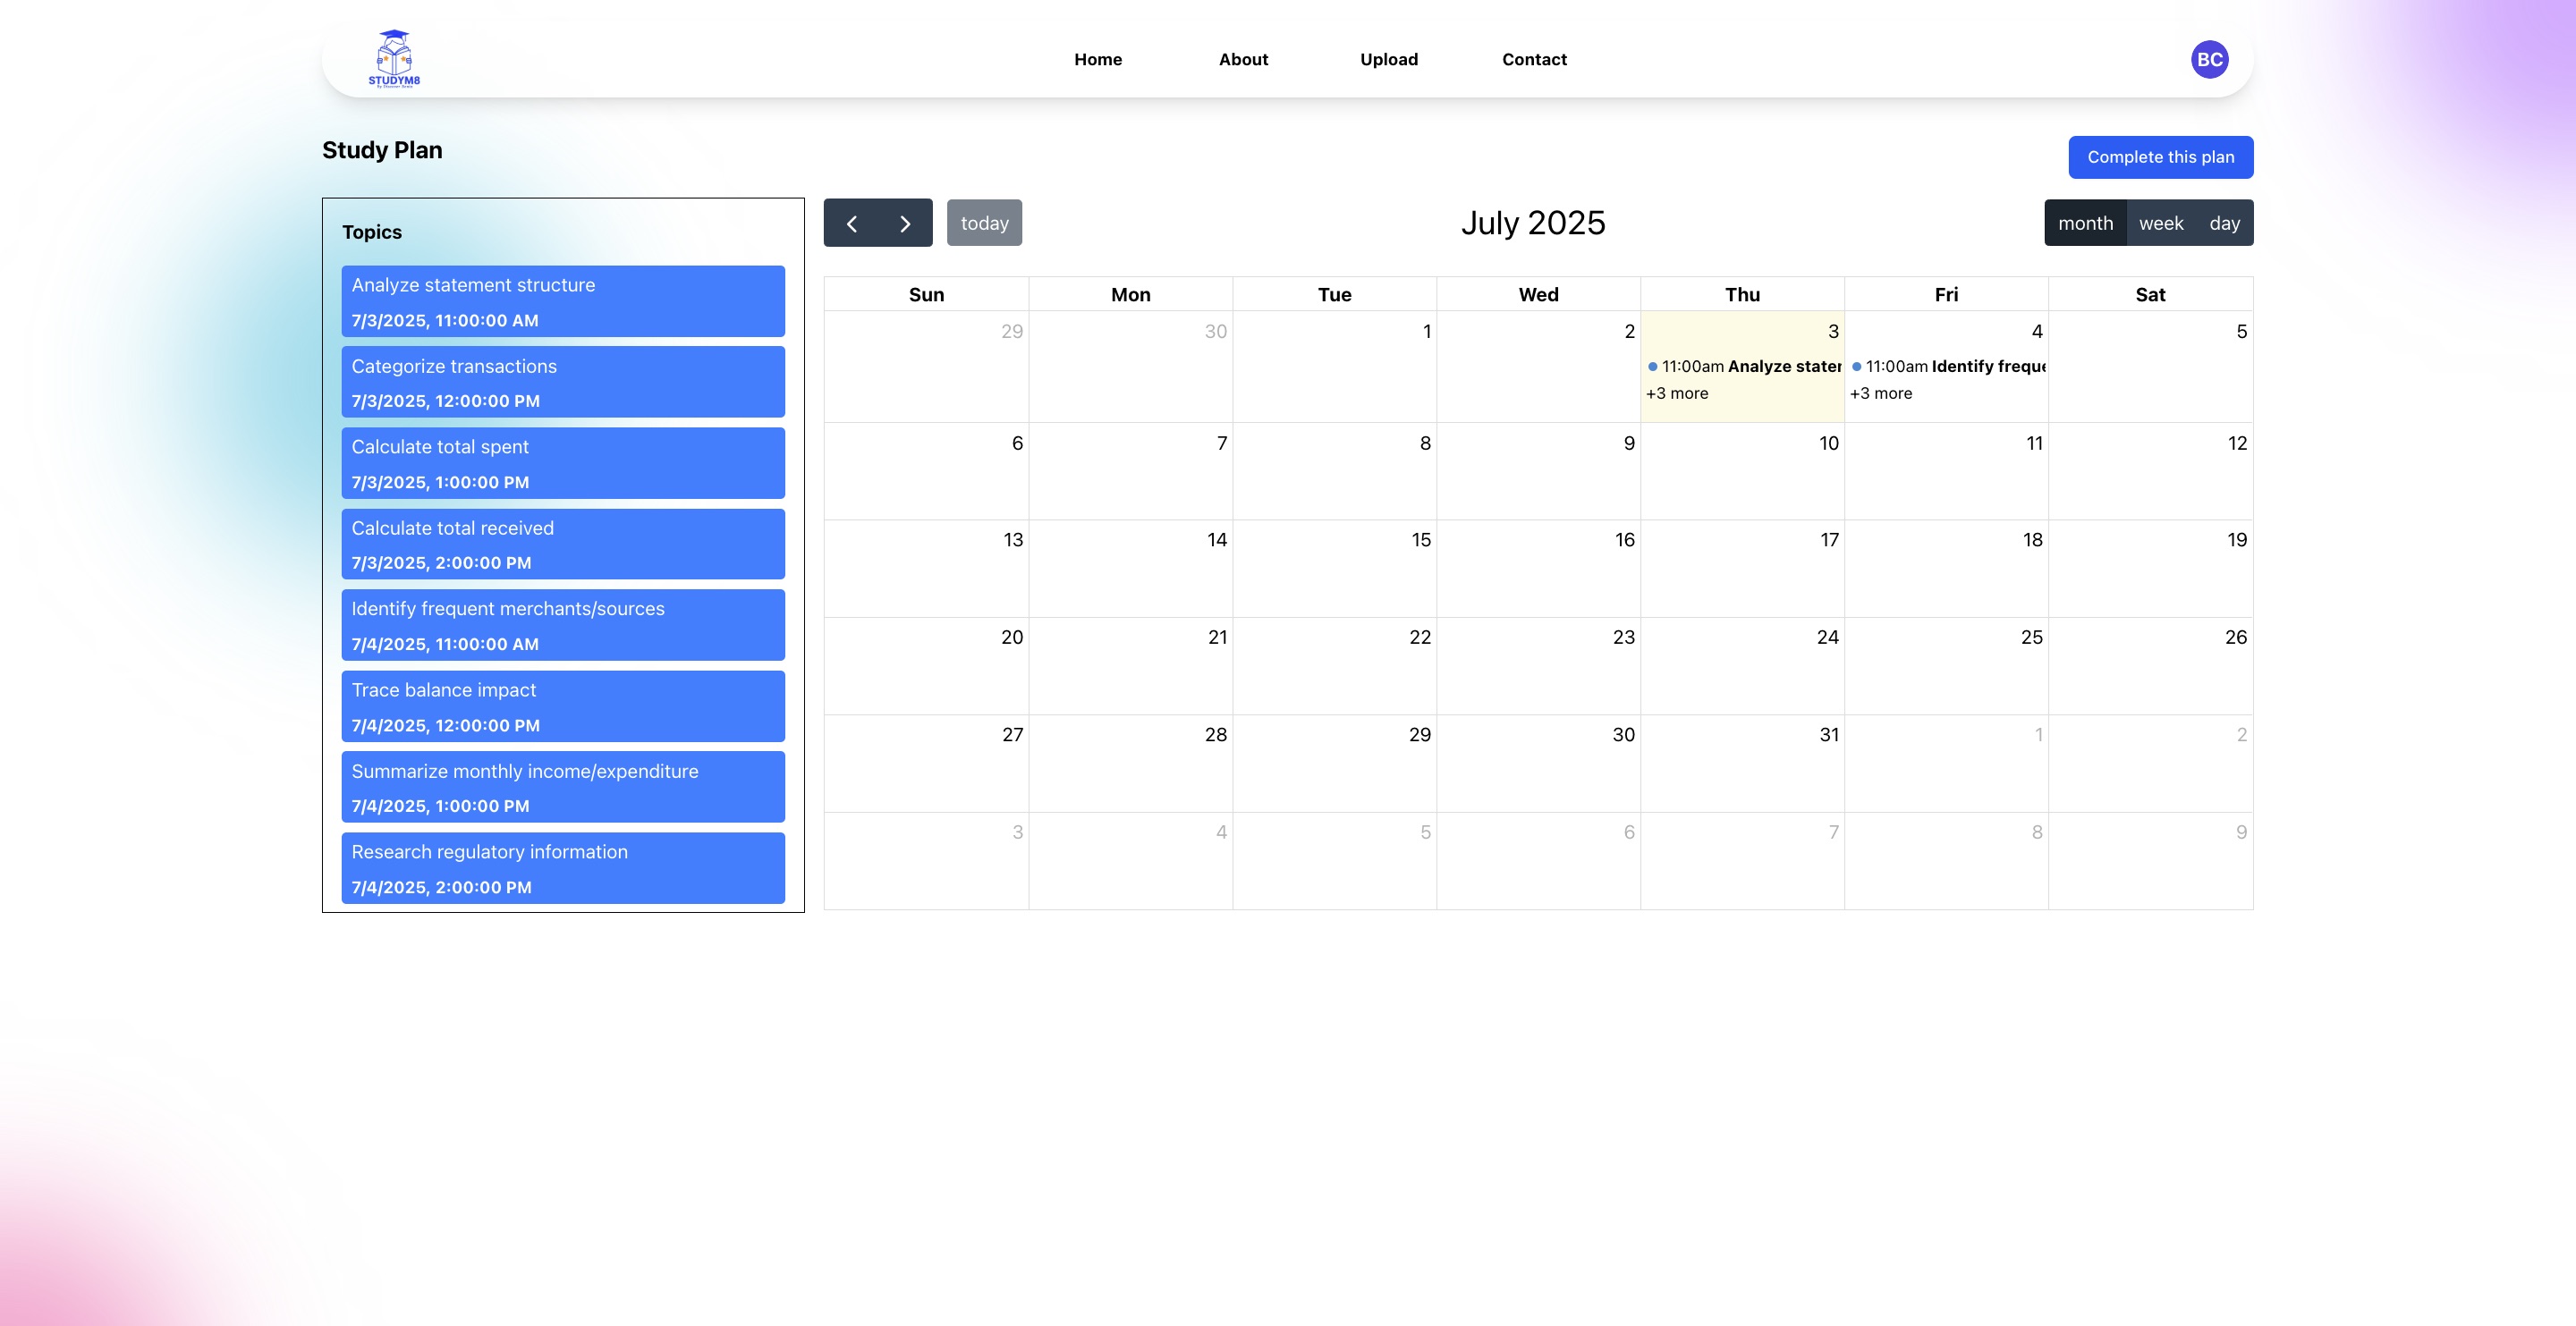Open the BC user avatar menu

pyautogui.click(x=2209, y=59)
